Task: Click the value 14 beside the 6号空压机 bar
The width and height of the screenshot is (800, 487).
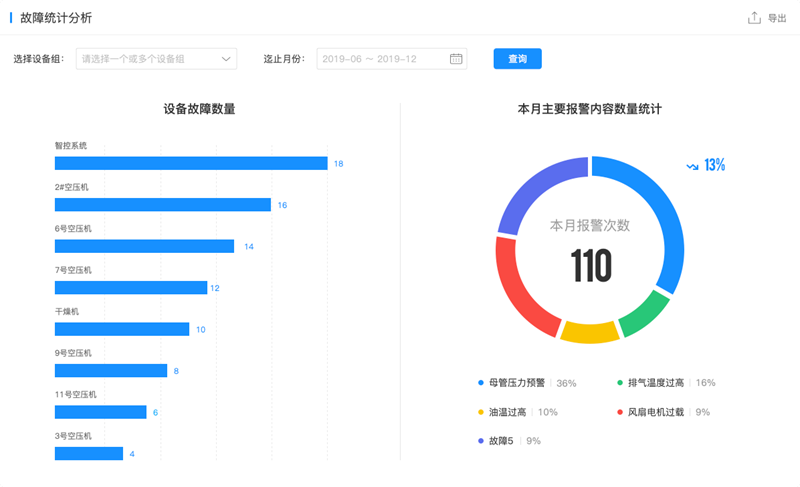Action: tap(249, 247)
